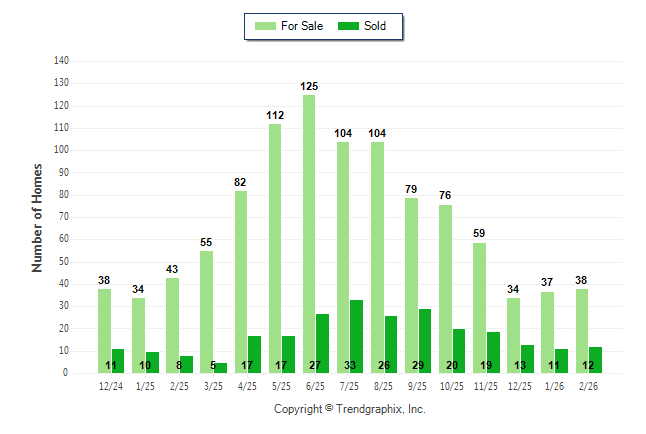Click the 112 data label
This screenshot has height=434, width=646.
click(x=275, y=116)
